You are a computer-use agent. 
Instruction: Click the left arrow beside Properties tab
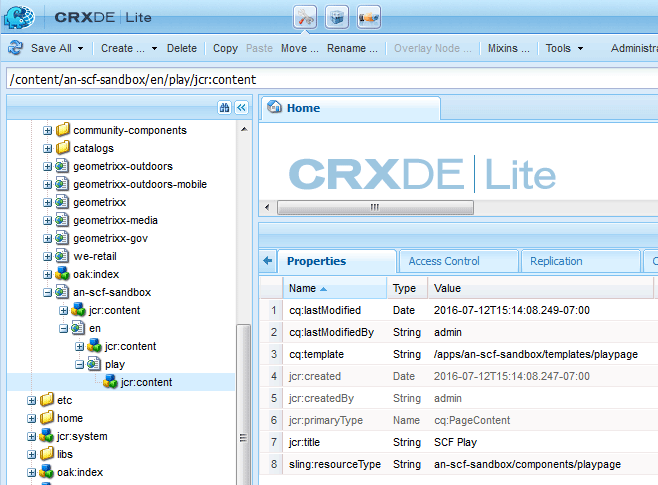click(268, 261)
